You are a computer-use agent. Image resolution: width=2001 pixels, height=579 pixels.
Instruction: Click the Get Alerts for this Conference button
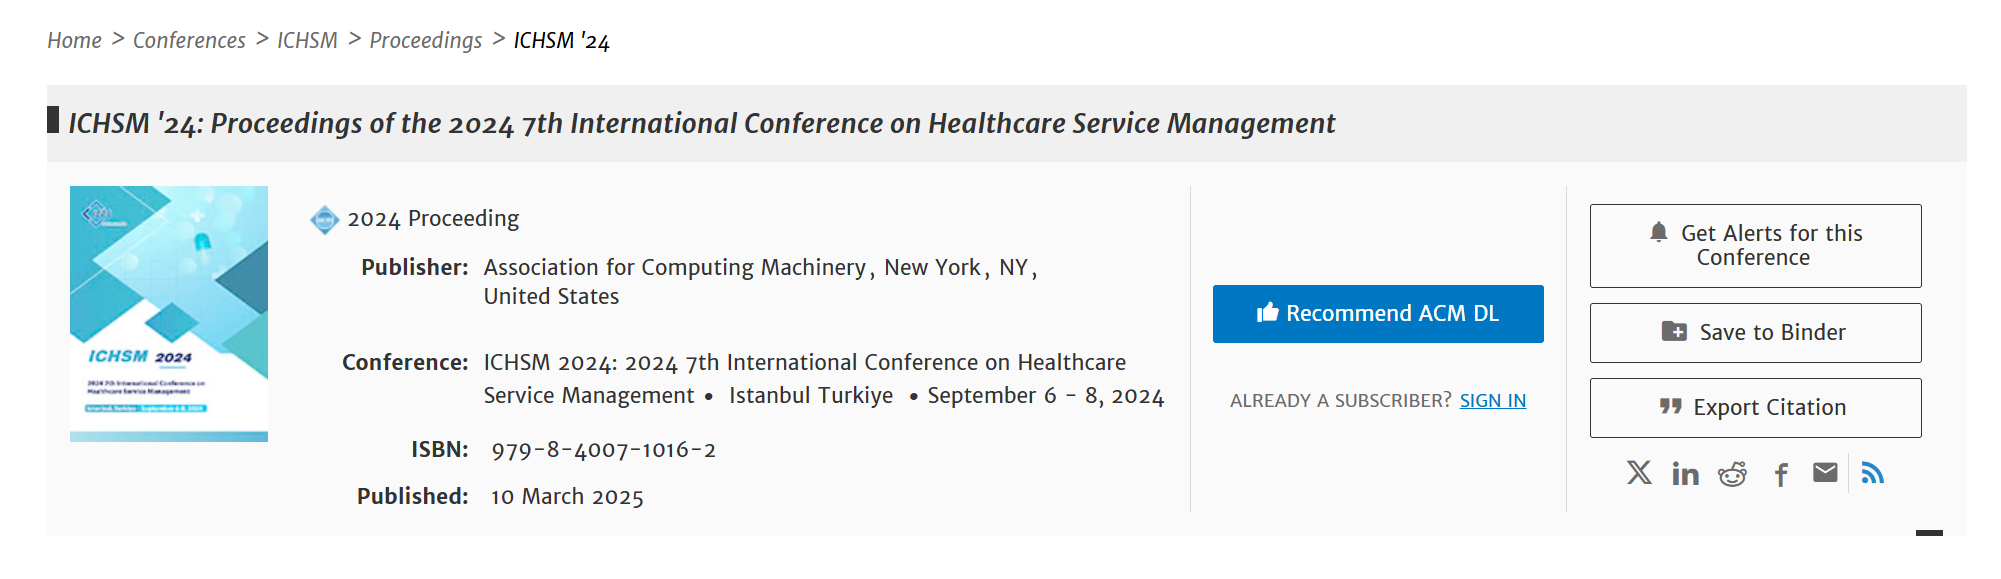pos(1755,246)
